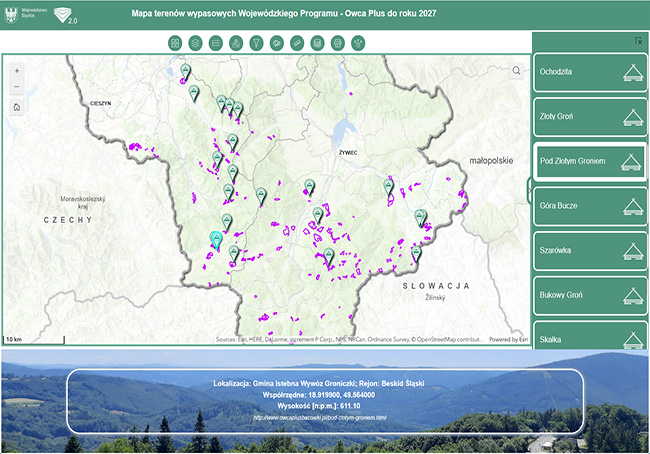650x454 pixels.
Task: Click the Powered by Esri text
Action: (508, 340)
